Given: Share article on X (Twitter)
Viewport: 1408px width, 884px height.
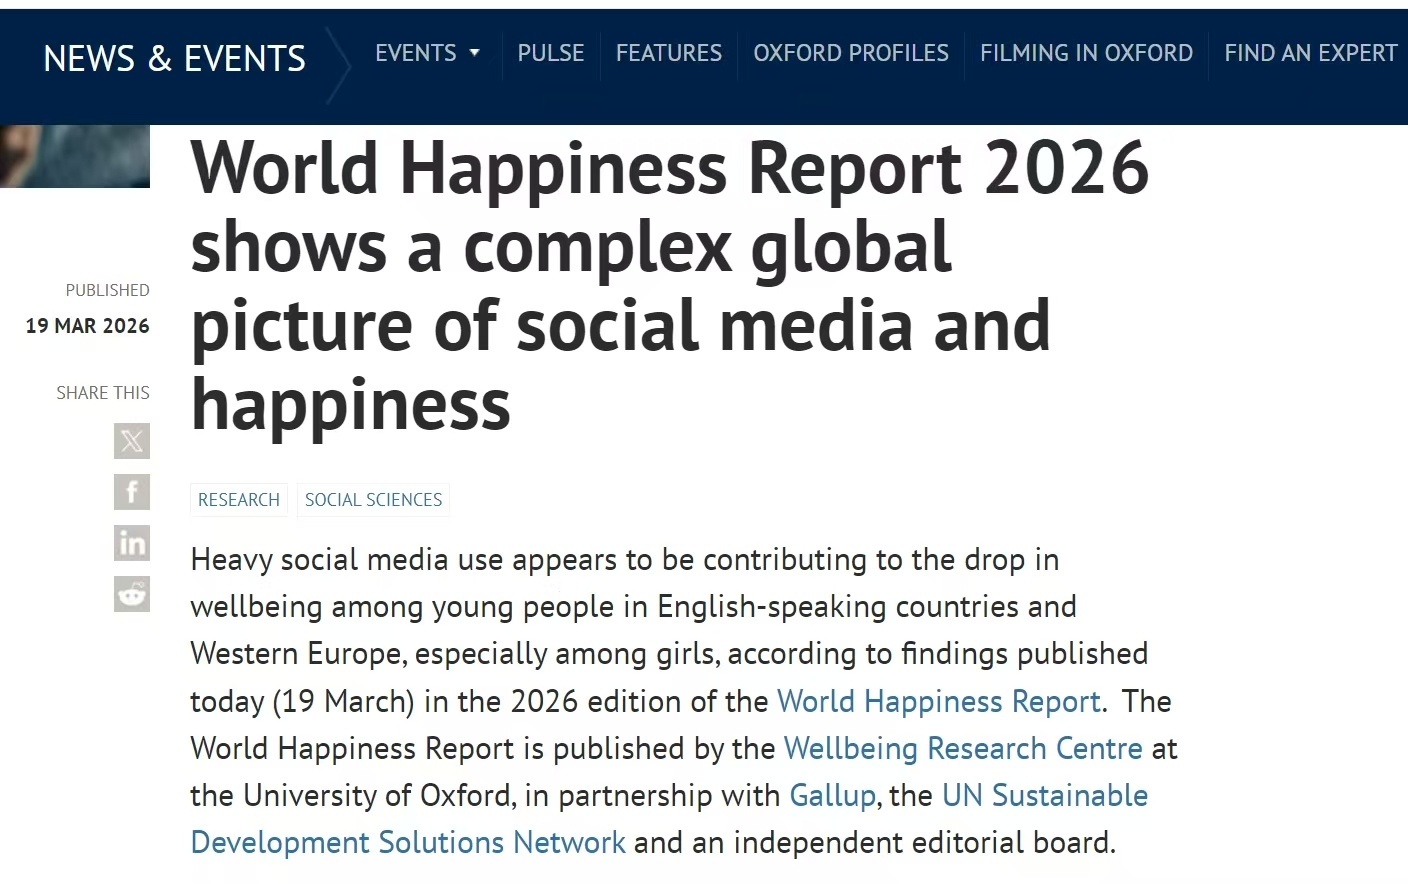Looking at the screenshot, I should tap(132, 441).
